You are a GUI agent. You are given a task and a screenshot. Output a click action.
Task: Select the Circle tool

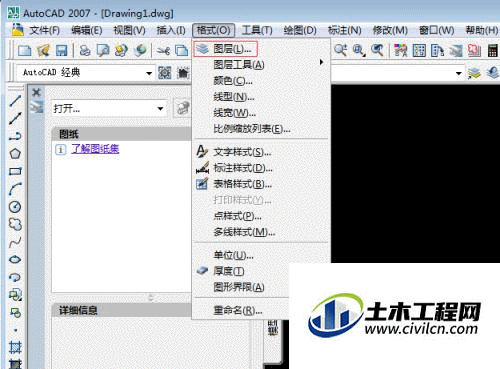[x=15, y=207]
